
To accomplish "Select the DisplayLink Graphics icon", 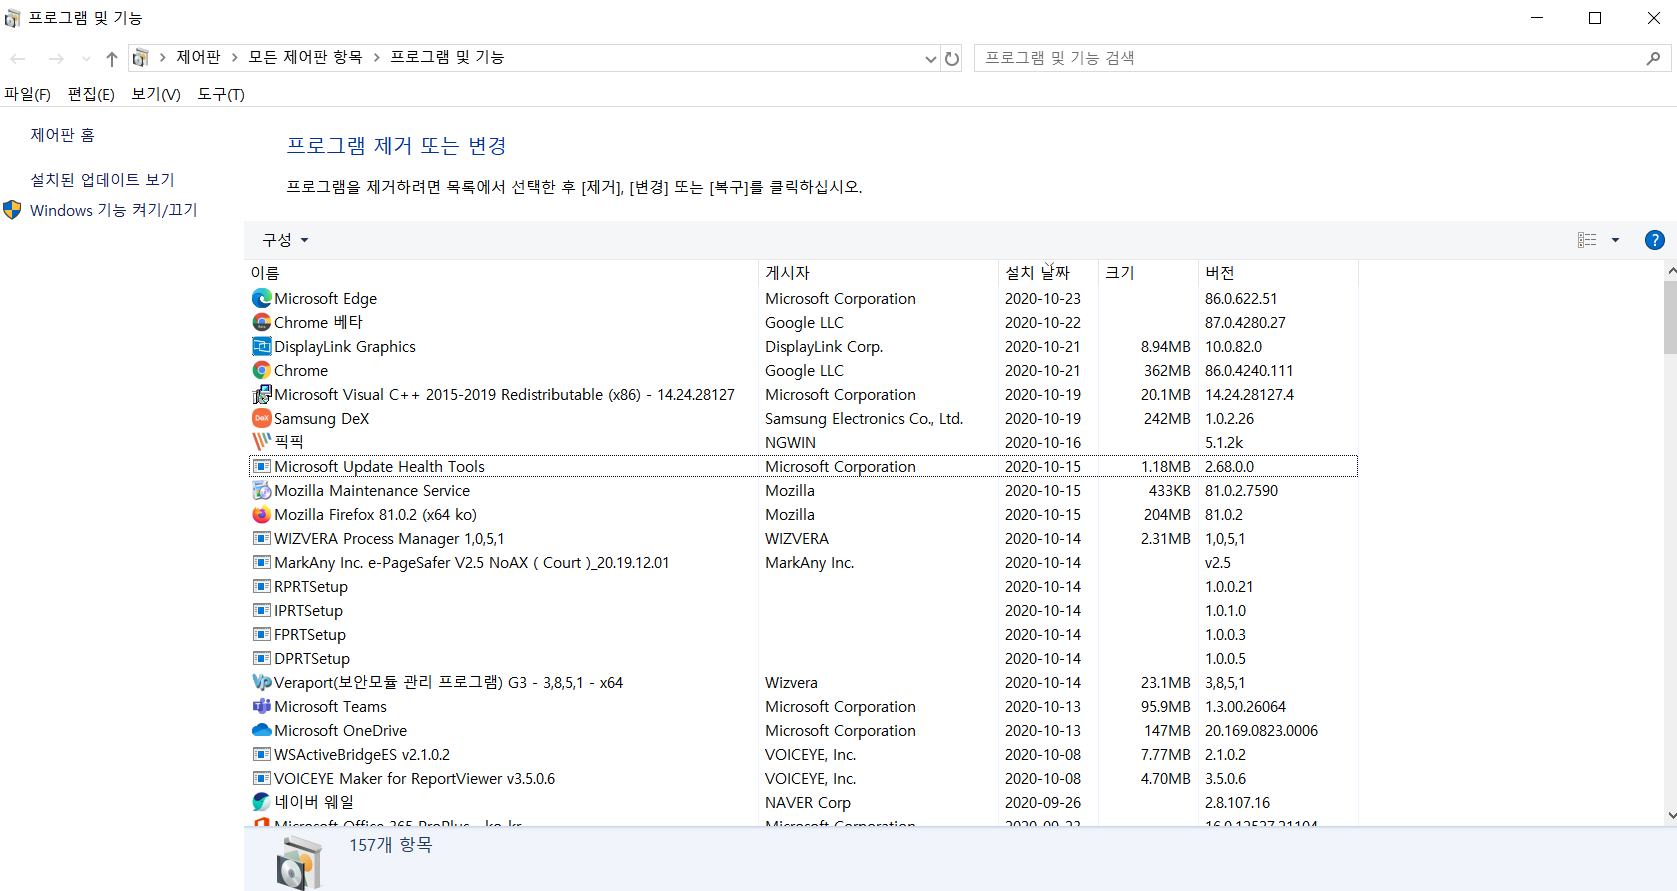I will [x=262, y=346].
